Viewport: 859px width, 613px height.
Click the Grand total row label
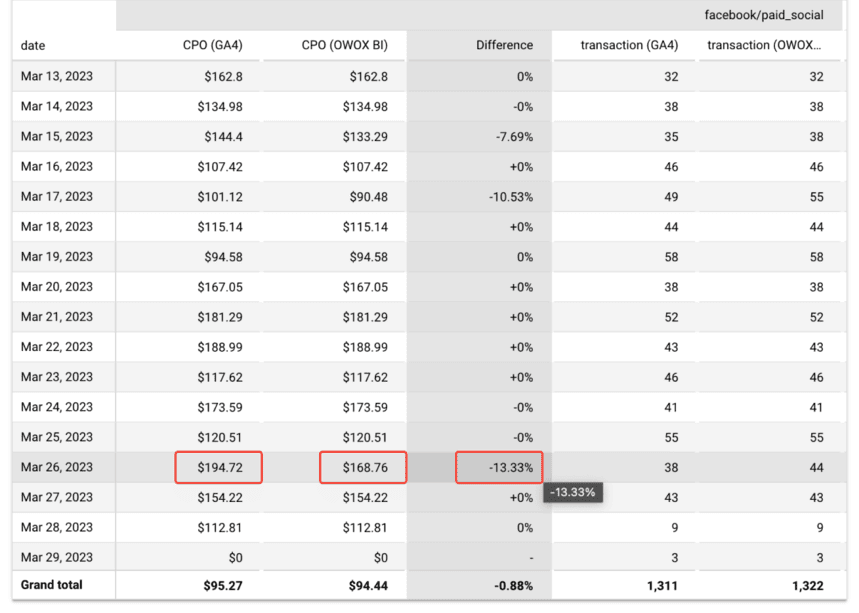(51, 585)
